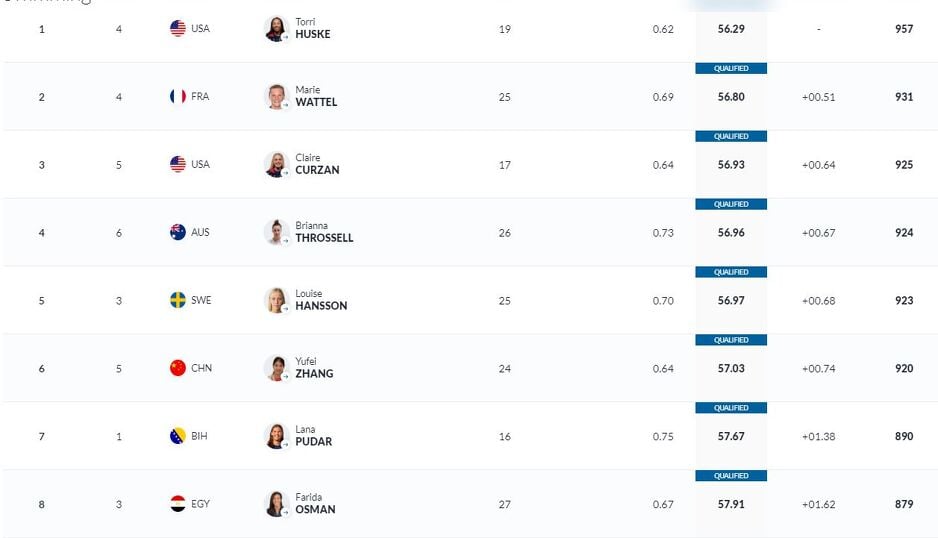The image size is (938, 538).
Task: Open Louise Hansson athlete profile link
Action: pyautogui.click(x=320, y=301)
